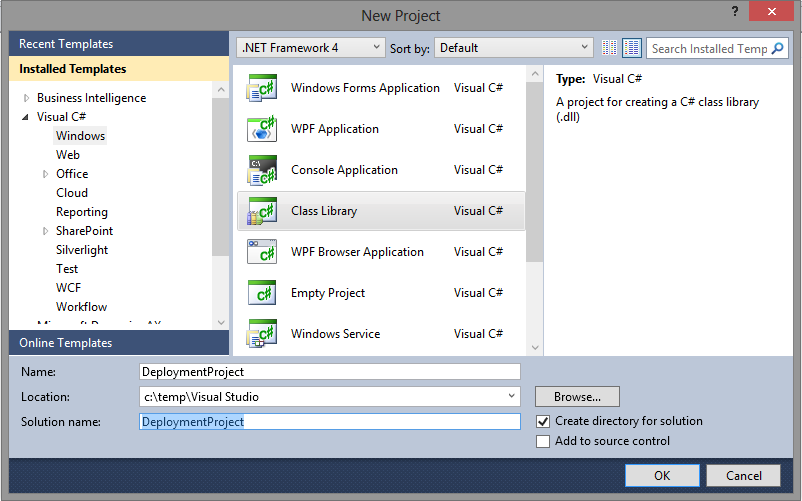Select the Windows tree item
The height and width of the screenshot is (501, 802).
tap(80, 136)
